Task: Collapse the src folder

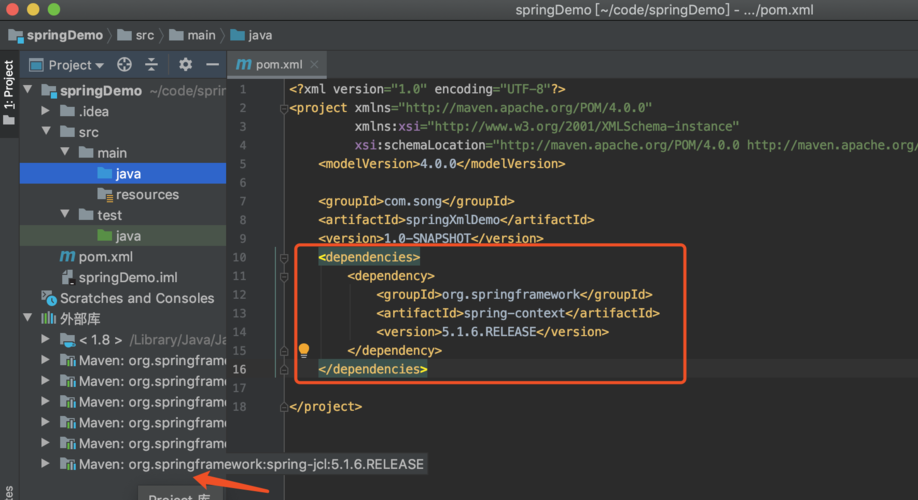Action: click(x=46, y=131)
